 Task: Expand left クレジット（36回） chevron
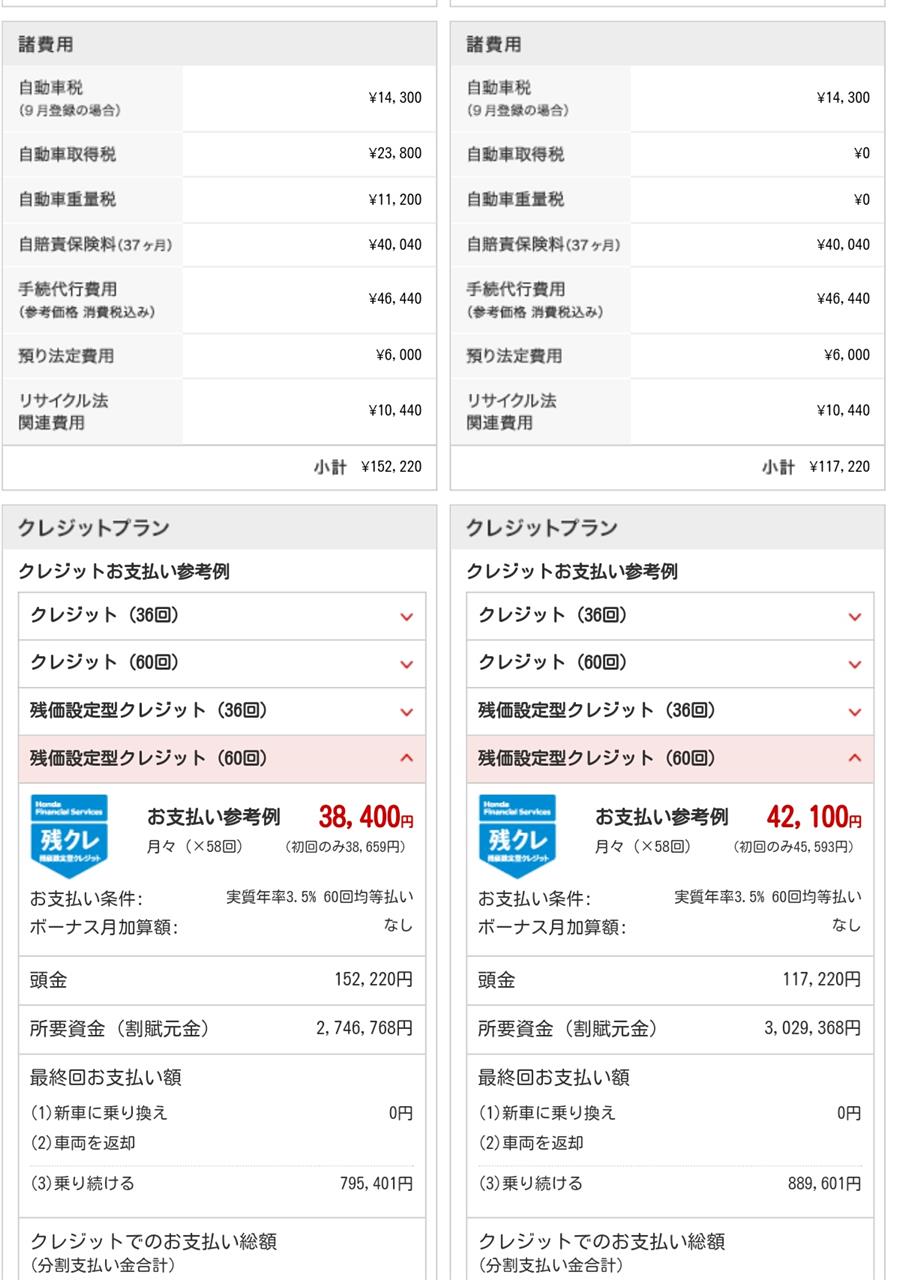pos(406,617)
